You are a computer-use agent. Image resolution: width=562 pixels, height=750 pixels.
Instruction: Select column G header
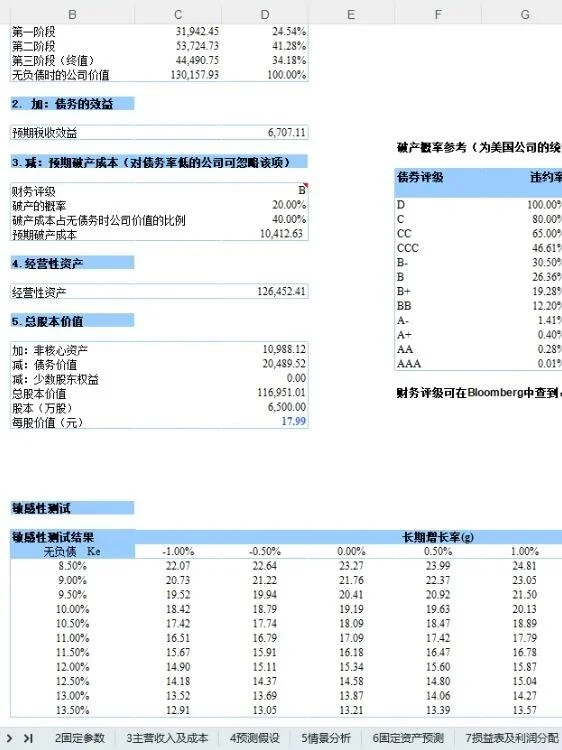click(x=524, y=14)
